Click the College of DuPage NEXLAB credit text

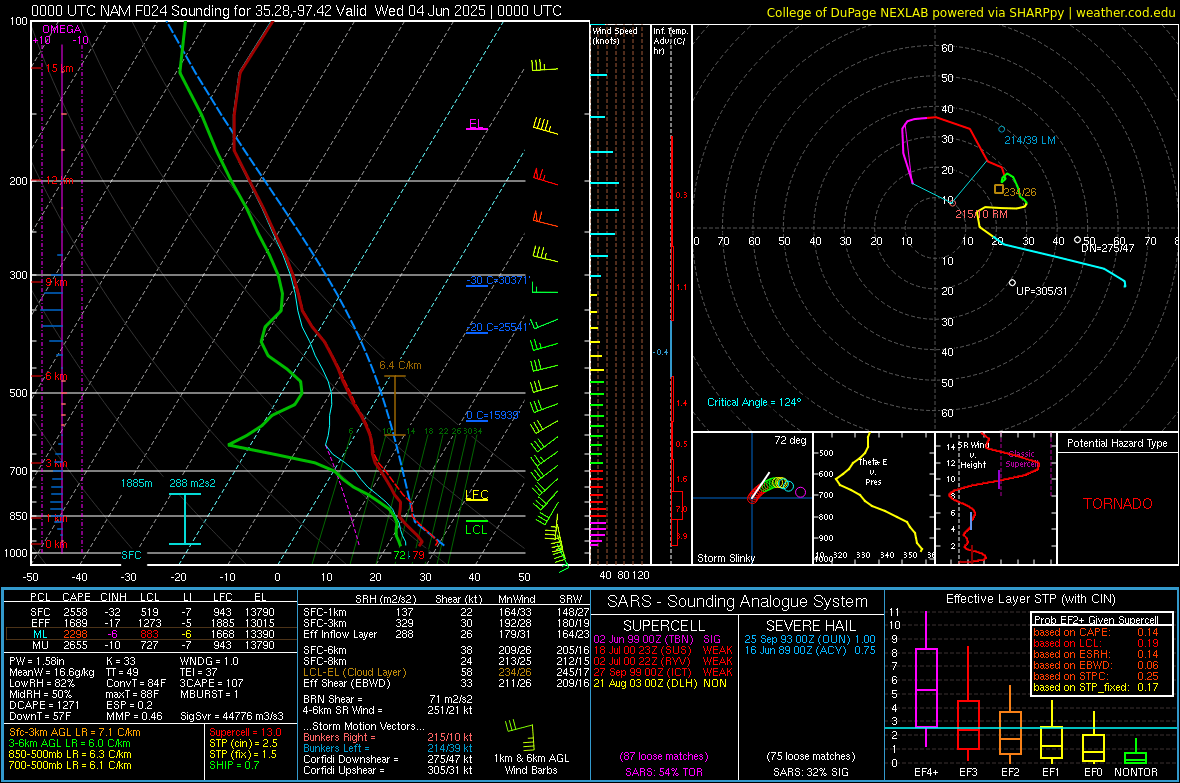(x=970, y=12)
